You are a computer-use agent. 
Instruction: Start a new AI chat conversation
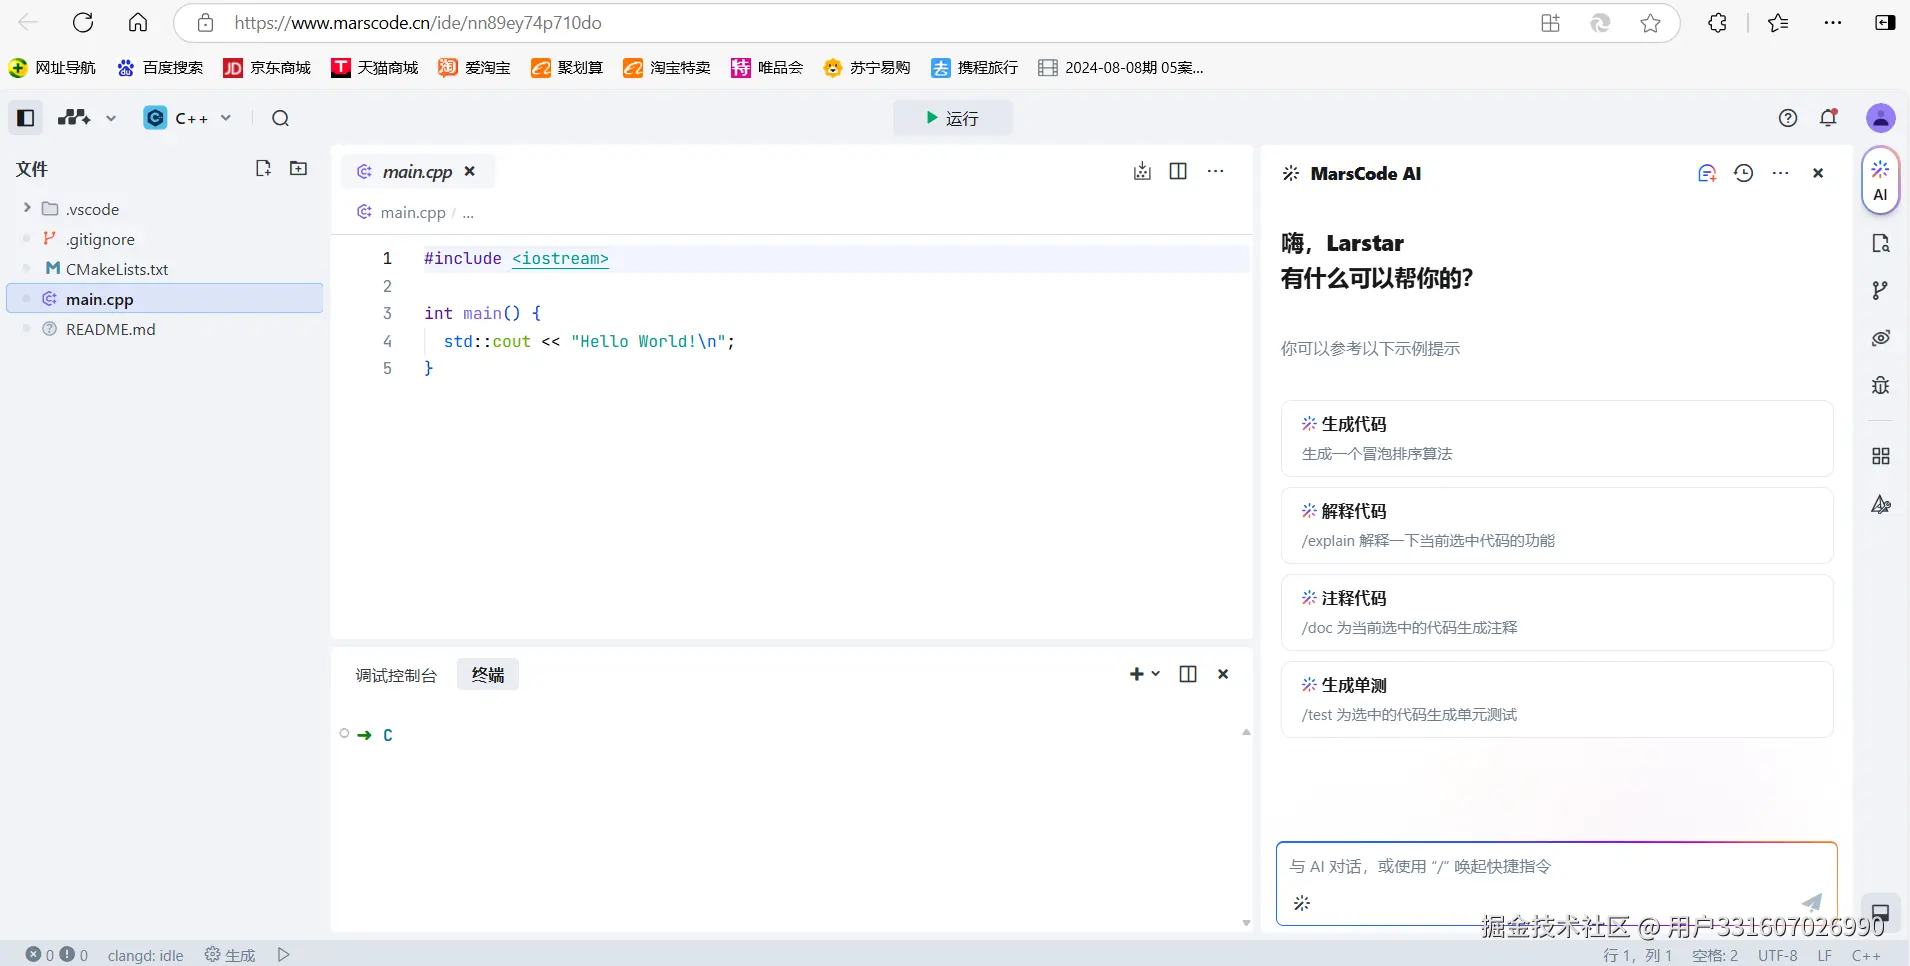tap(1707, 173)
